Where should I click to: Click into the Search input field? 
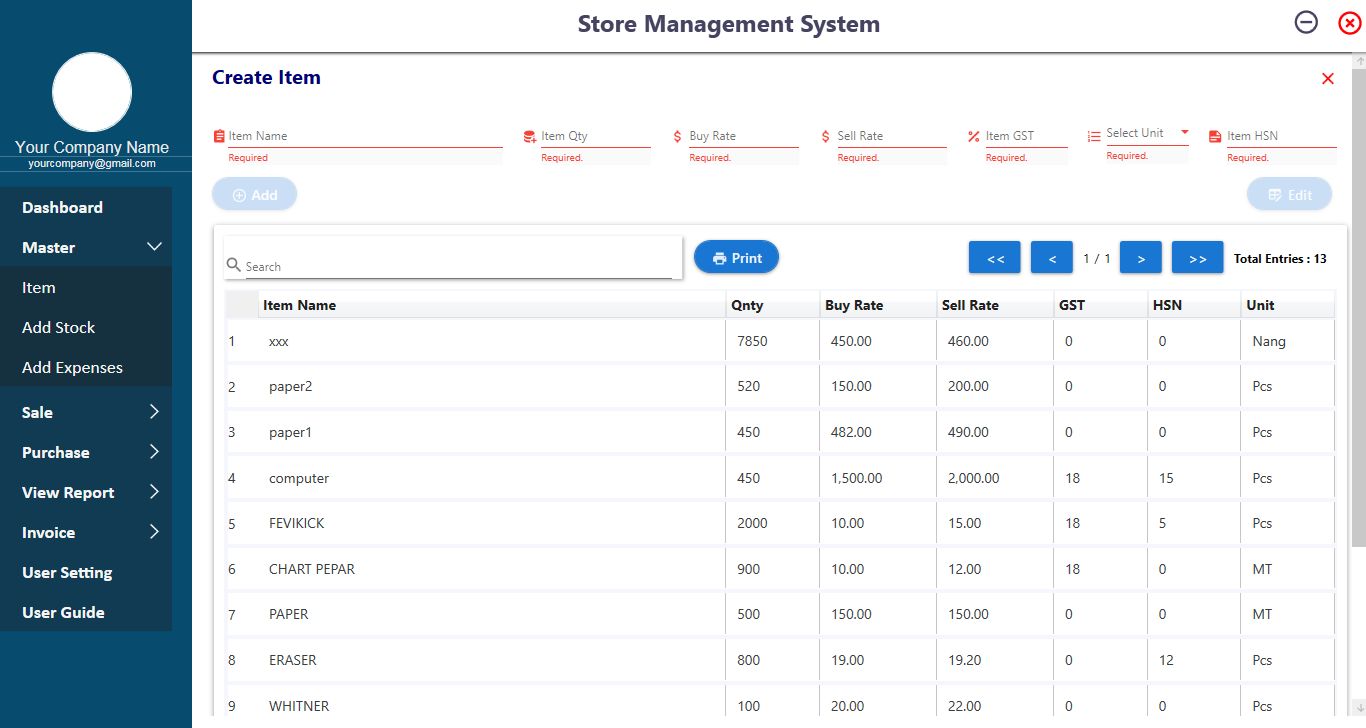(458, 266)
